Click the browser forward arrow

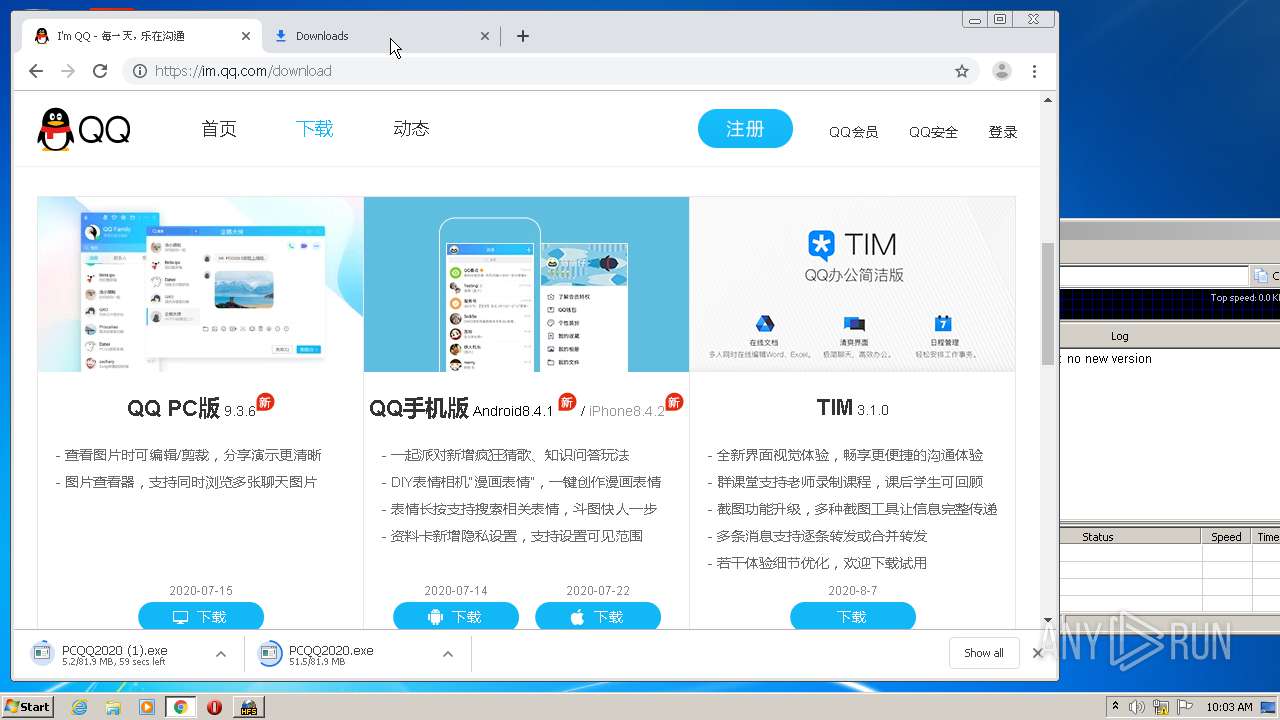click(68, 71)
